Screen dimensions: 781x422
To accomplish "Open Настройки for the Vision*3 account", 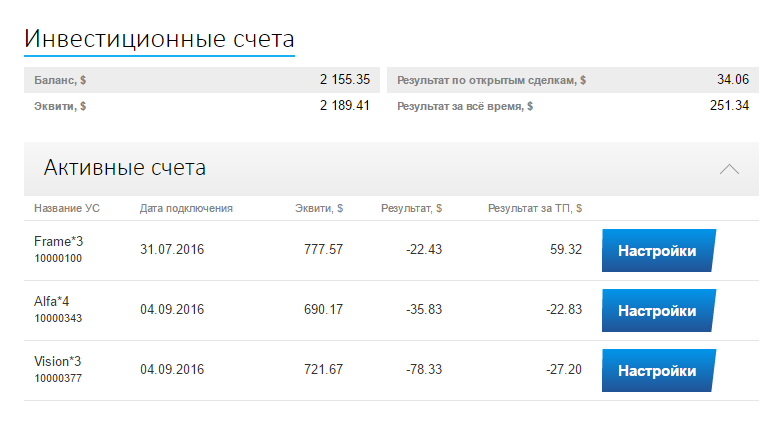I will tap(657, 371).
